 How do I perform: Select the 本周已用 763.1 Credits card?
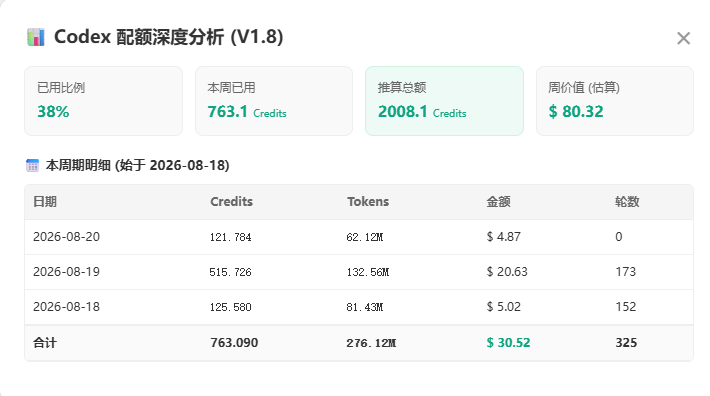pos(274,101)
